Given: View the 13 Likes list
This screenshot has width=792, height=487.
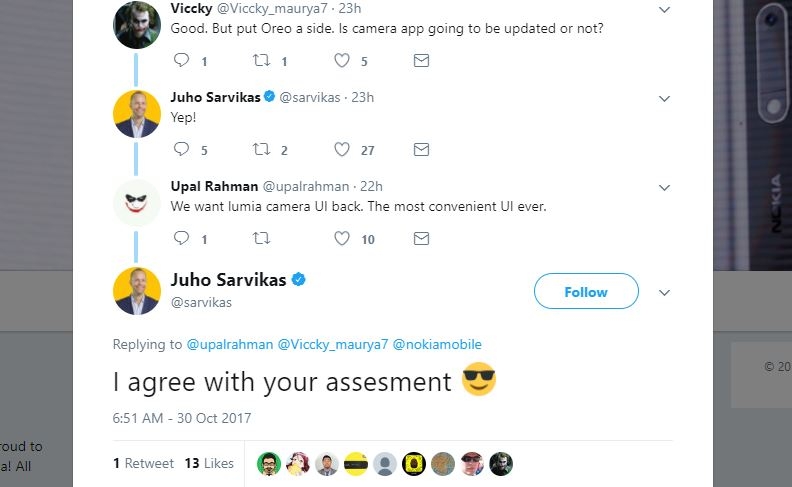Looking at the screenshot, I should pos(209,463).
